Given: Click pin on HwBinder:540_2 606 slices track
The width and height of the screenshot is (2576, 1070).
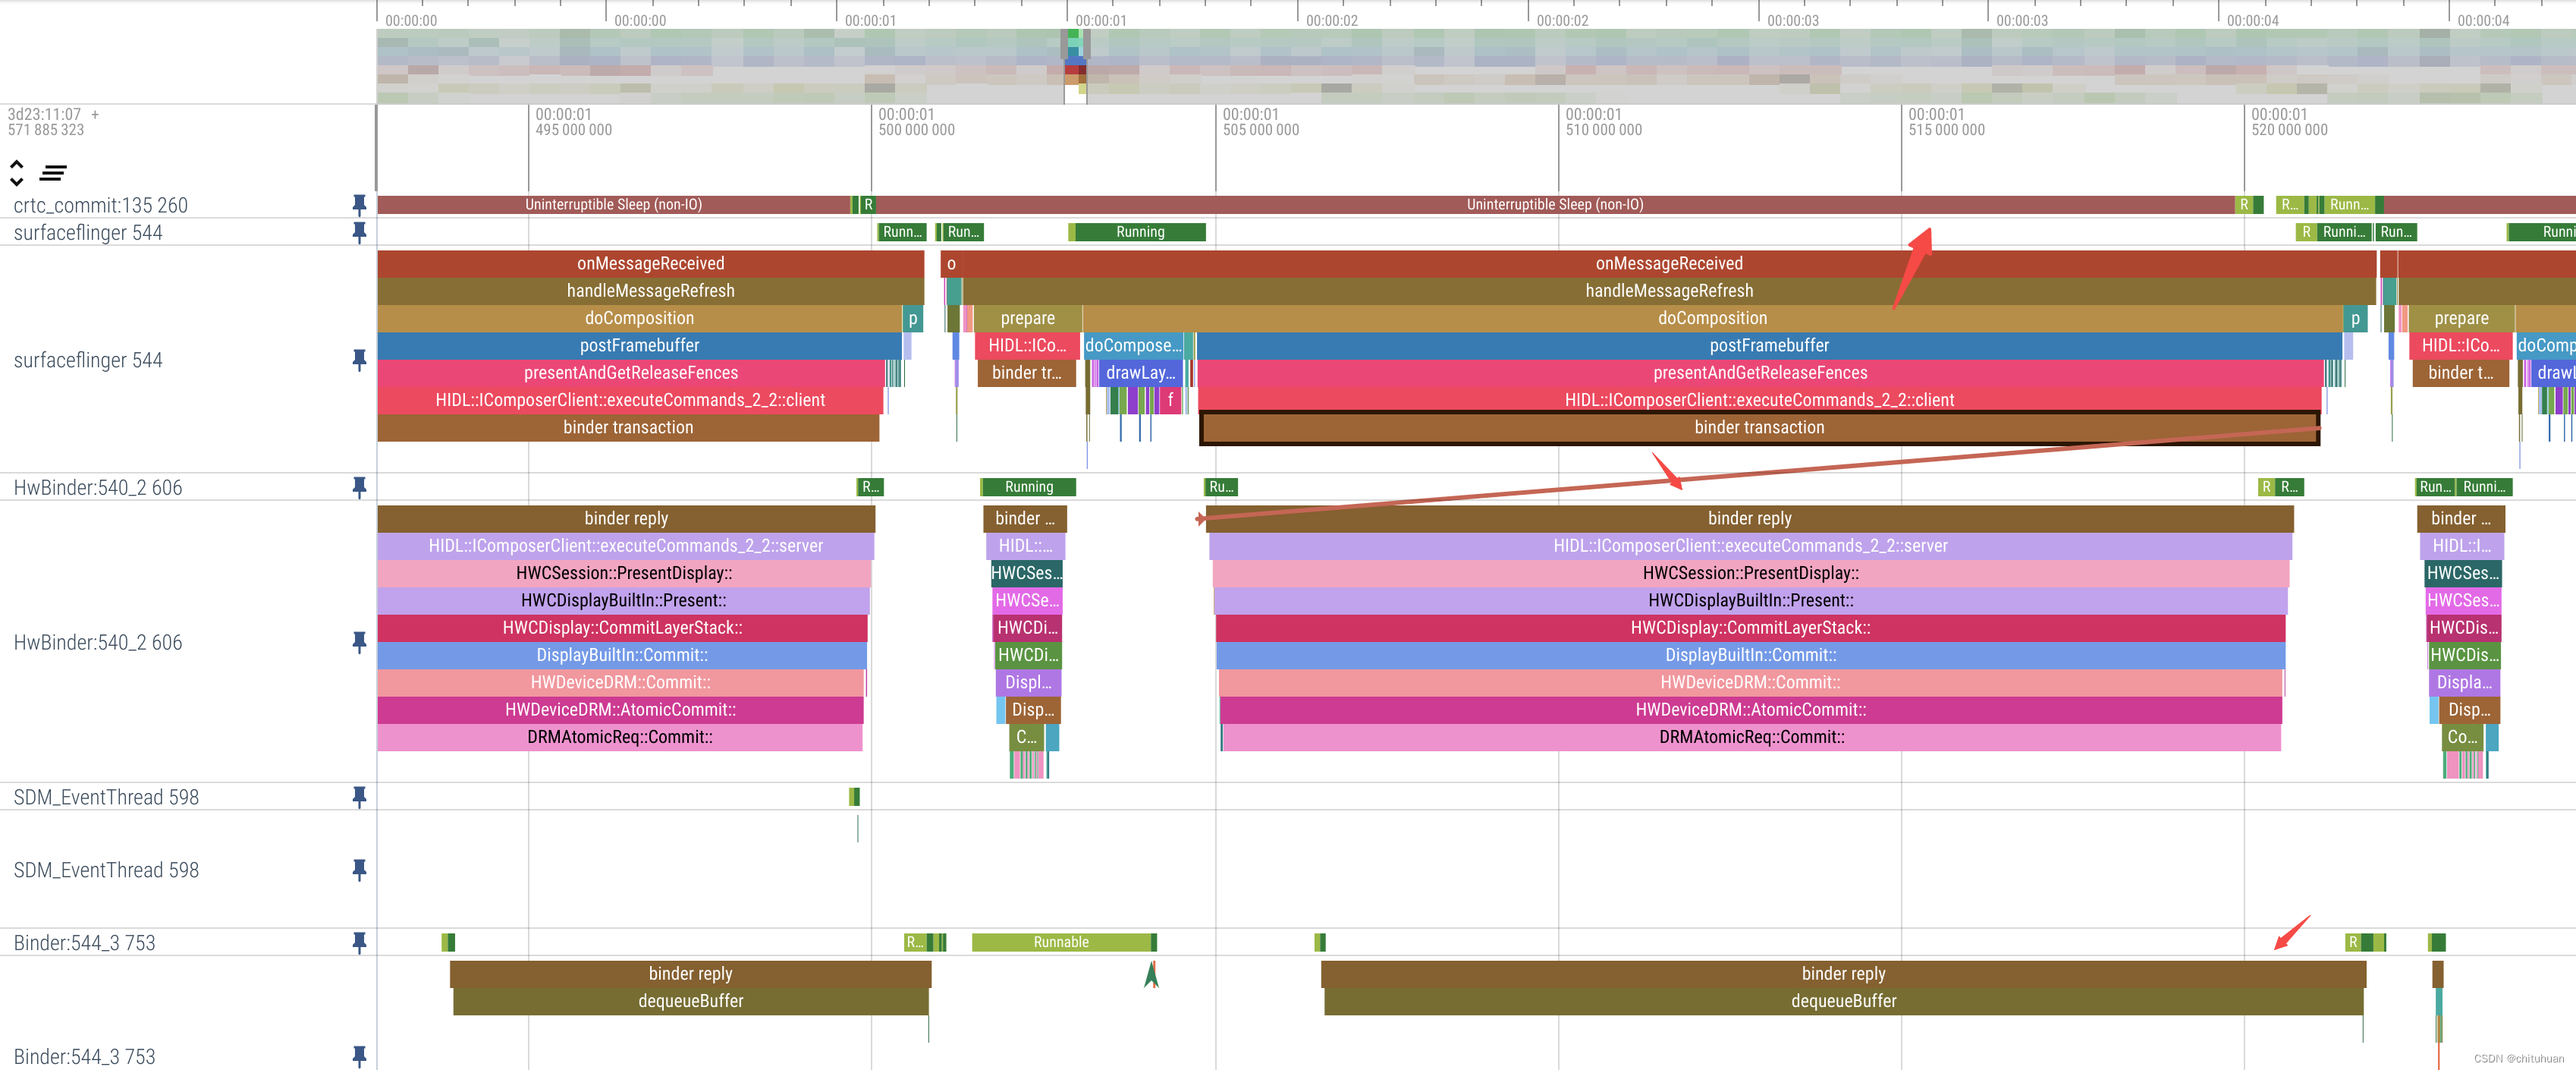Looking at the screenshot, I should pyautogui.click(x=359, y=642).
